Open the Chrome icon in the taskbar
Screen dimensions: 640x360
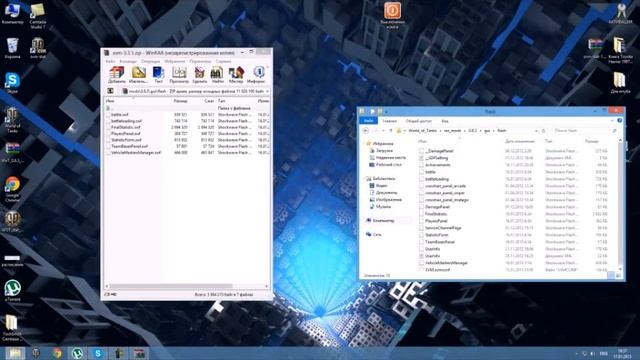click(x=57, y=353)
